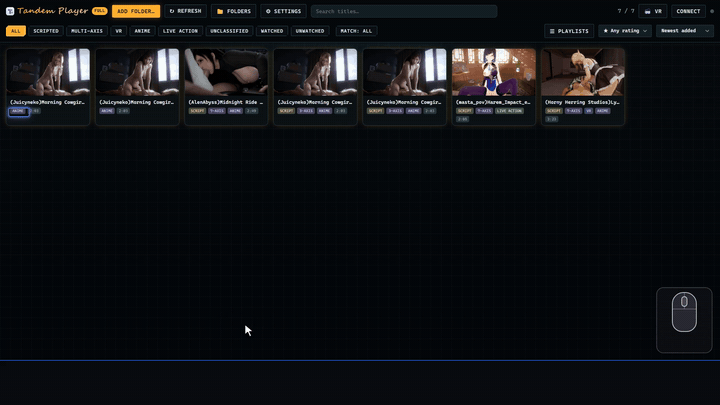Open Settings via the gear button

coord(283,11)
